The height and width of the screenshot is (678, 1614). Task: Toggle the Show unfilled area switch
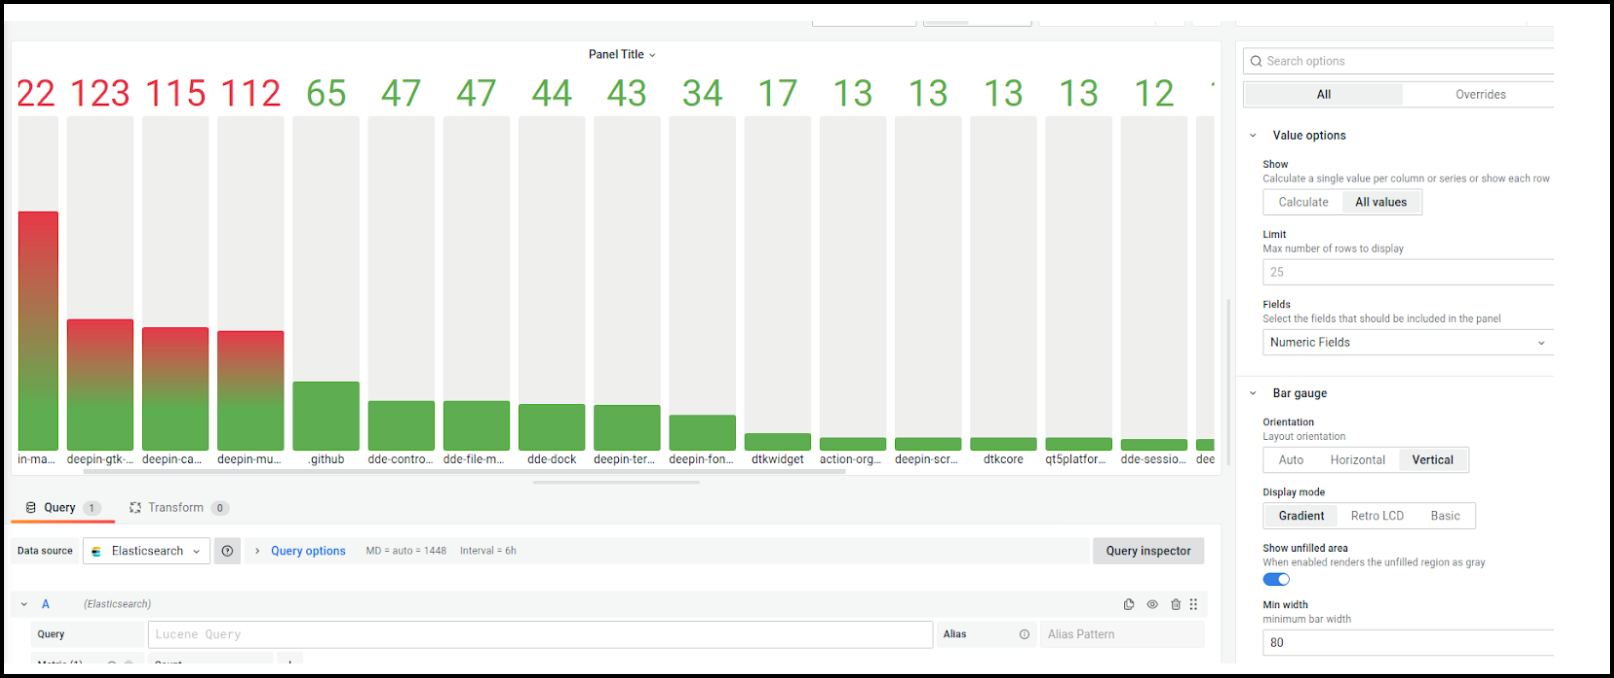[x=1276, y=579]
